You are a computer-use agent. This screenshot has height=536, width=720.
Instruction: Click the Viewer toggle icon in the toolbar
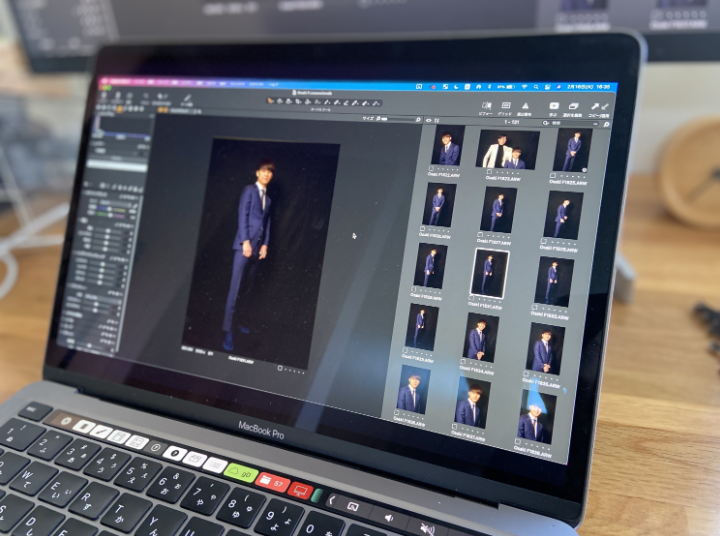(485, 104)
